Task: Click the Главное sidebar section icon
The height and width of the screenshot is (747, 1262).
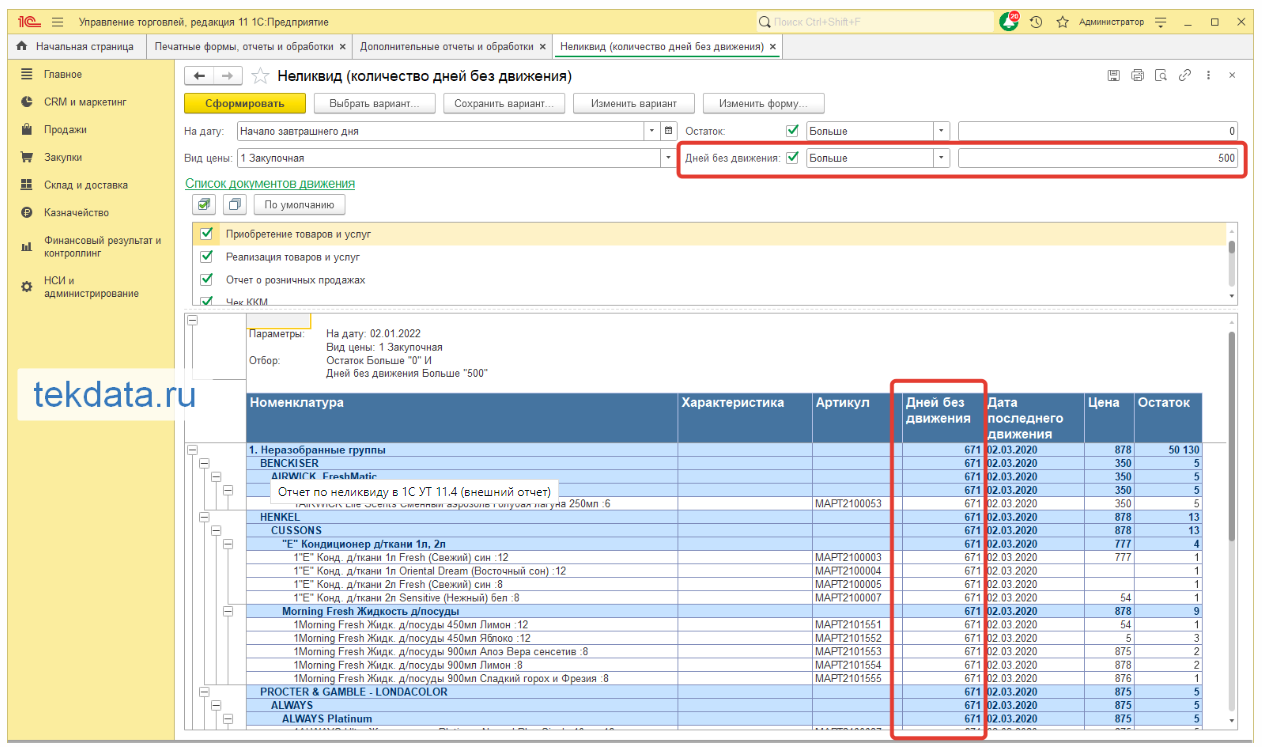Action: coord(26,74)
